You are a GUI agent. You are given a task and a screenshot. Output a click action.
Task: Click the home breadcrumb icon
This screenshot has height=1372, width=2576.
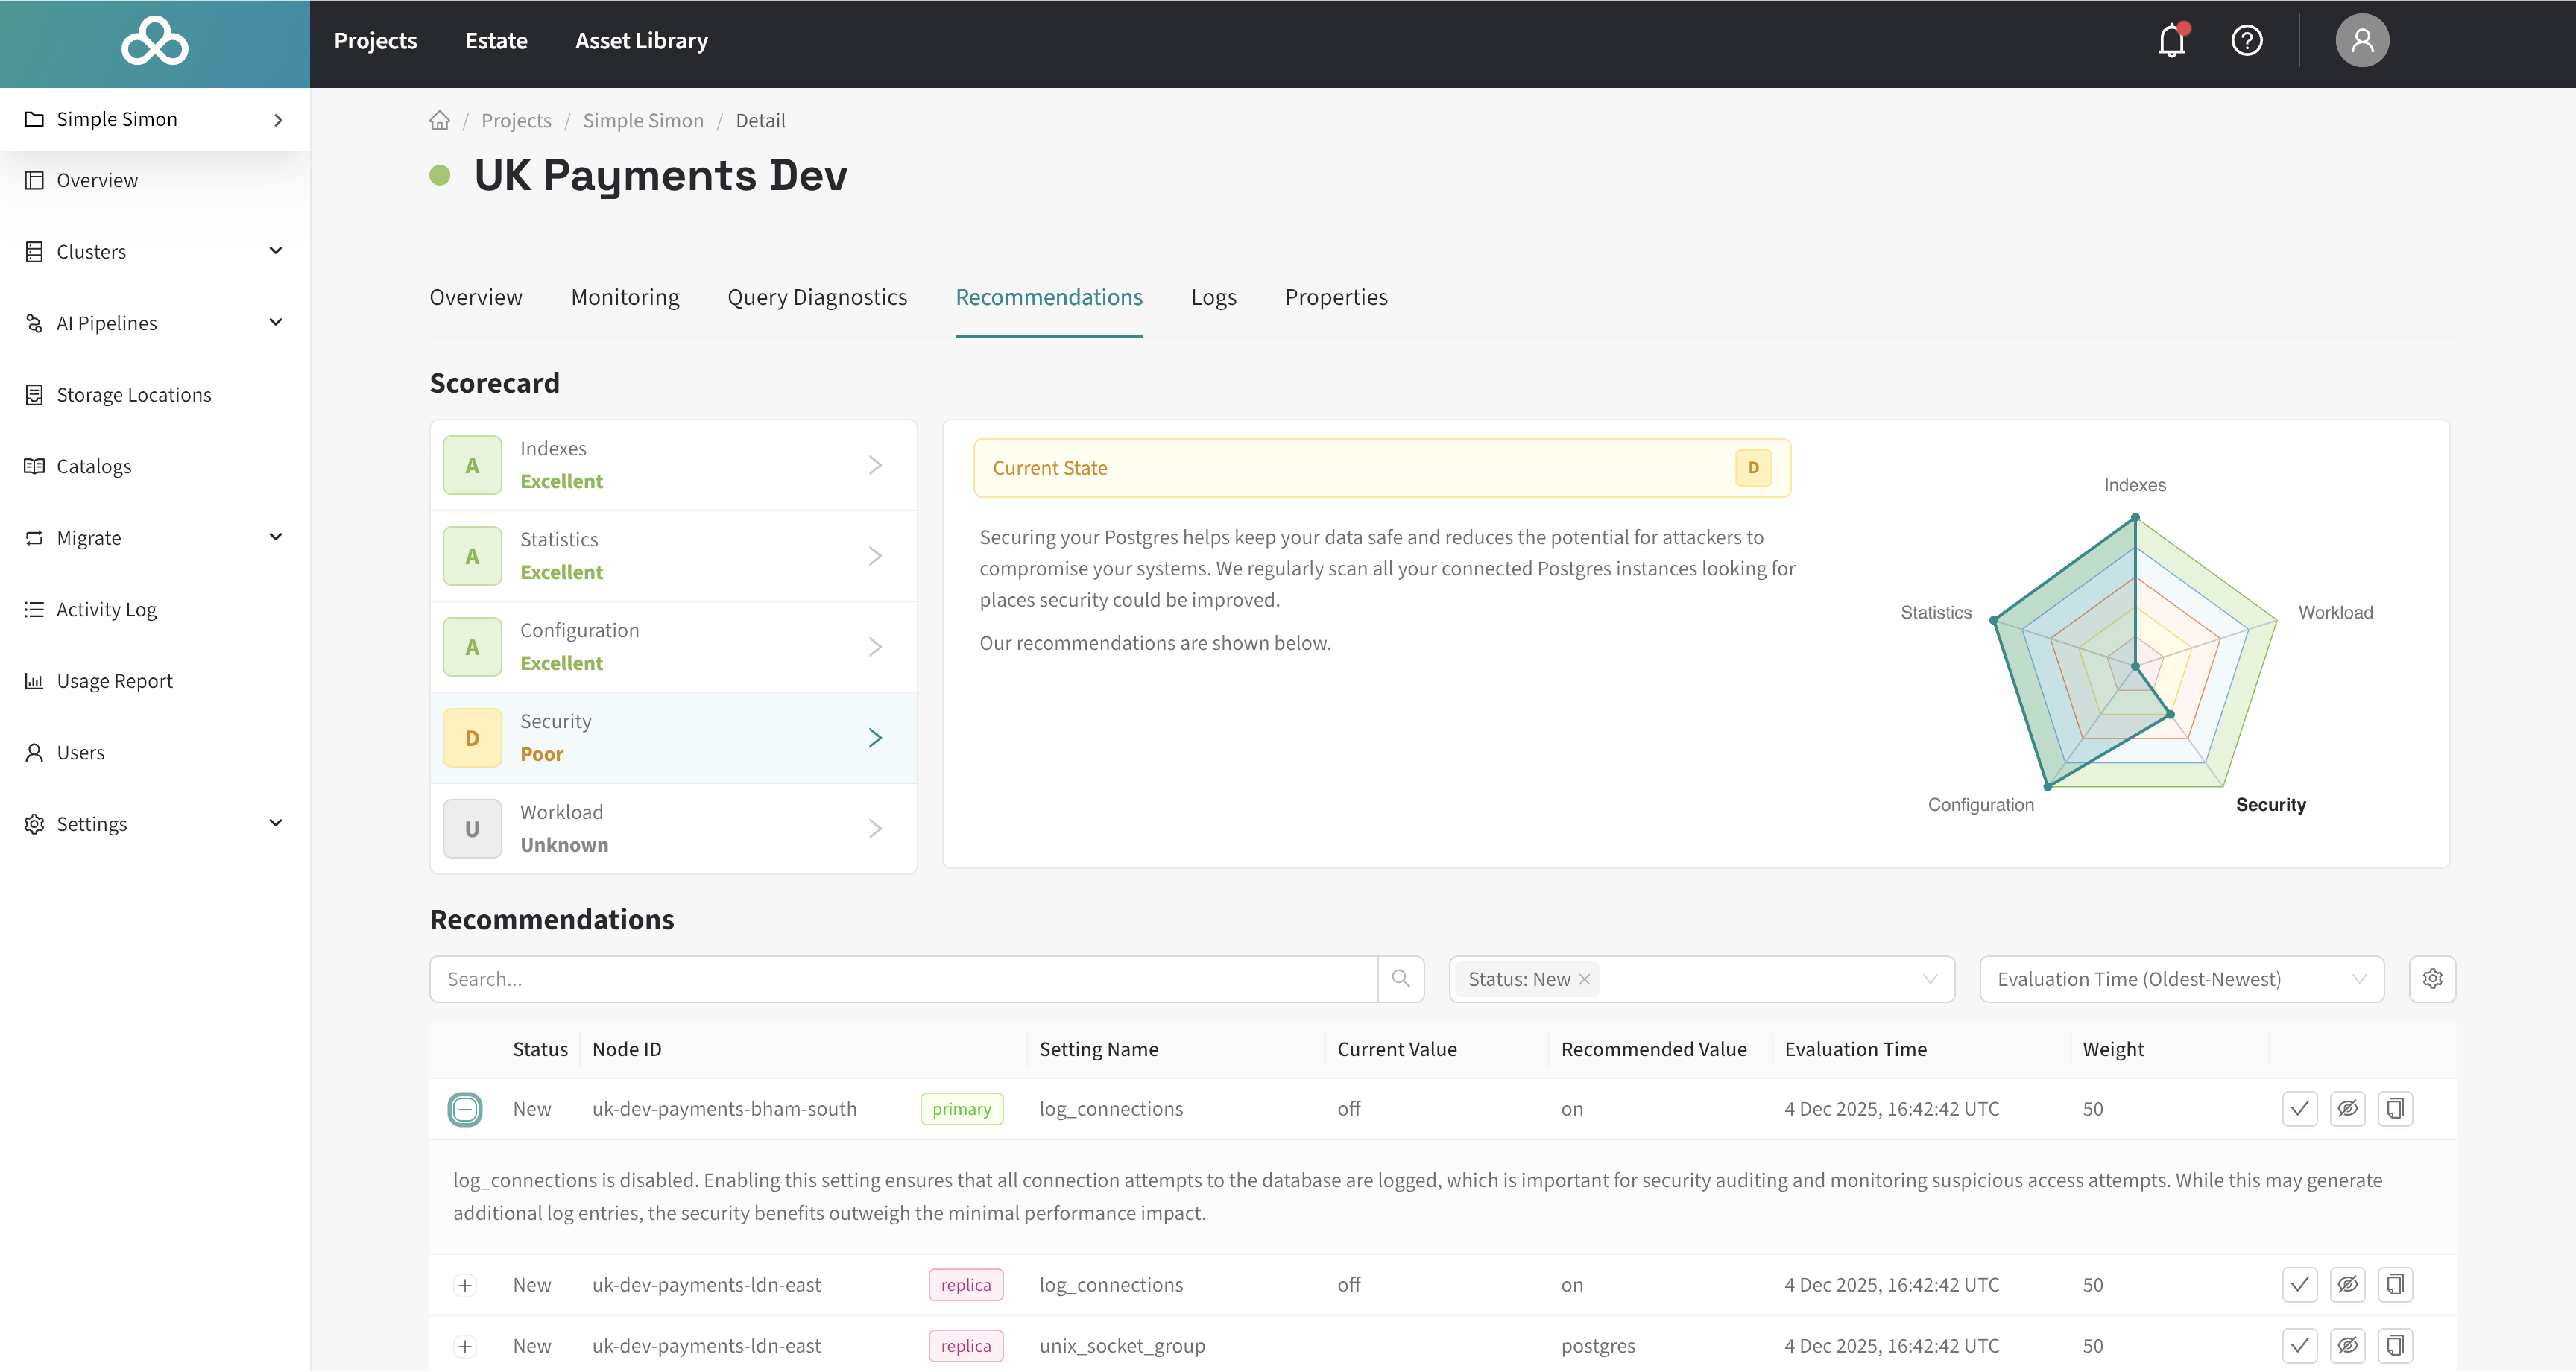[439, 121]
